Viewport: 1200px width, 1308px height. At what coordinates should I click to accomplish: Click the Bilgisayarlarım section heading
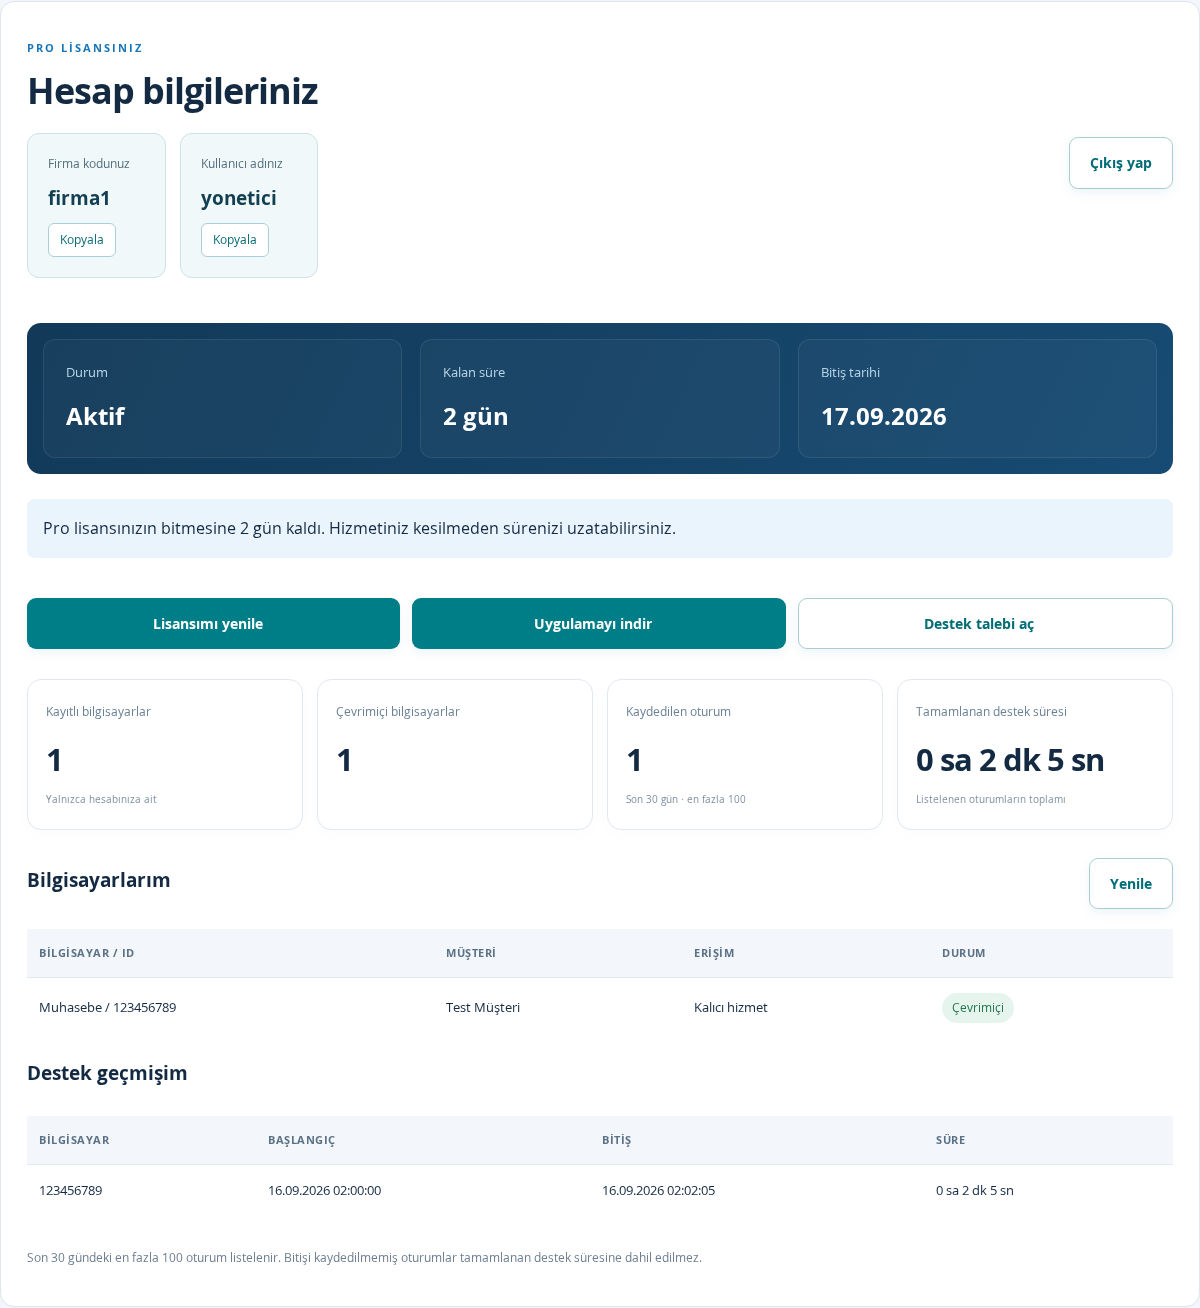coord(99,880)
